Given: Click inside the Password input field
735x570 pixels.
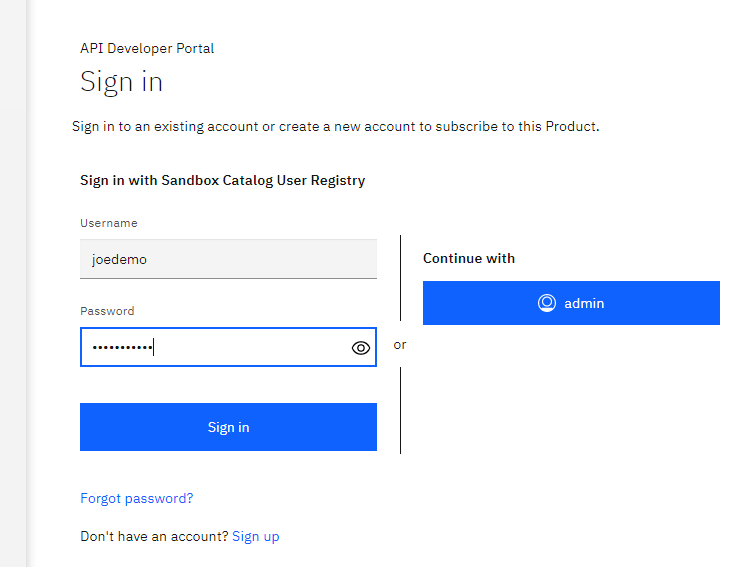Looking at the screenshot, I should tap(250, 347).
